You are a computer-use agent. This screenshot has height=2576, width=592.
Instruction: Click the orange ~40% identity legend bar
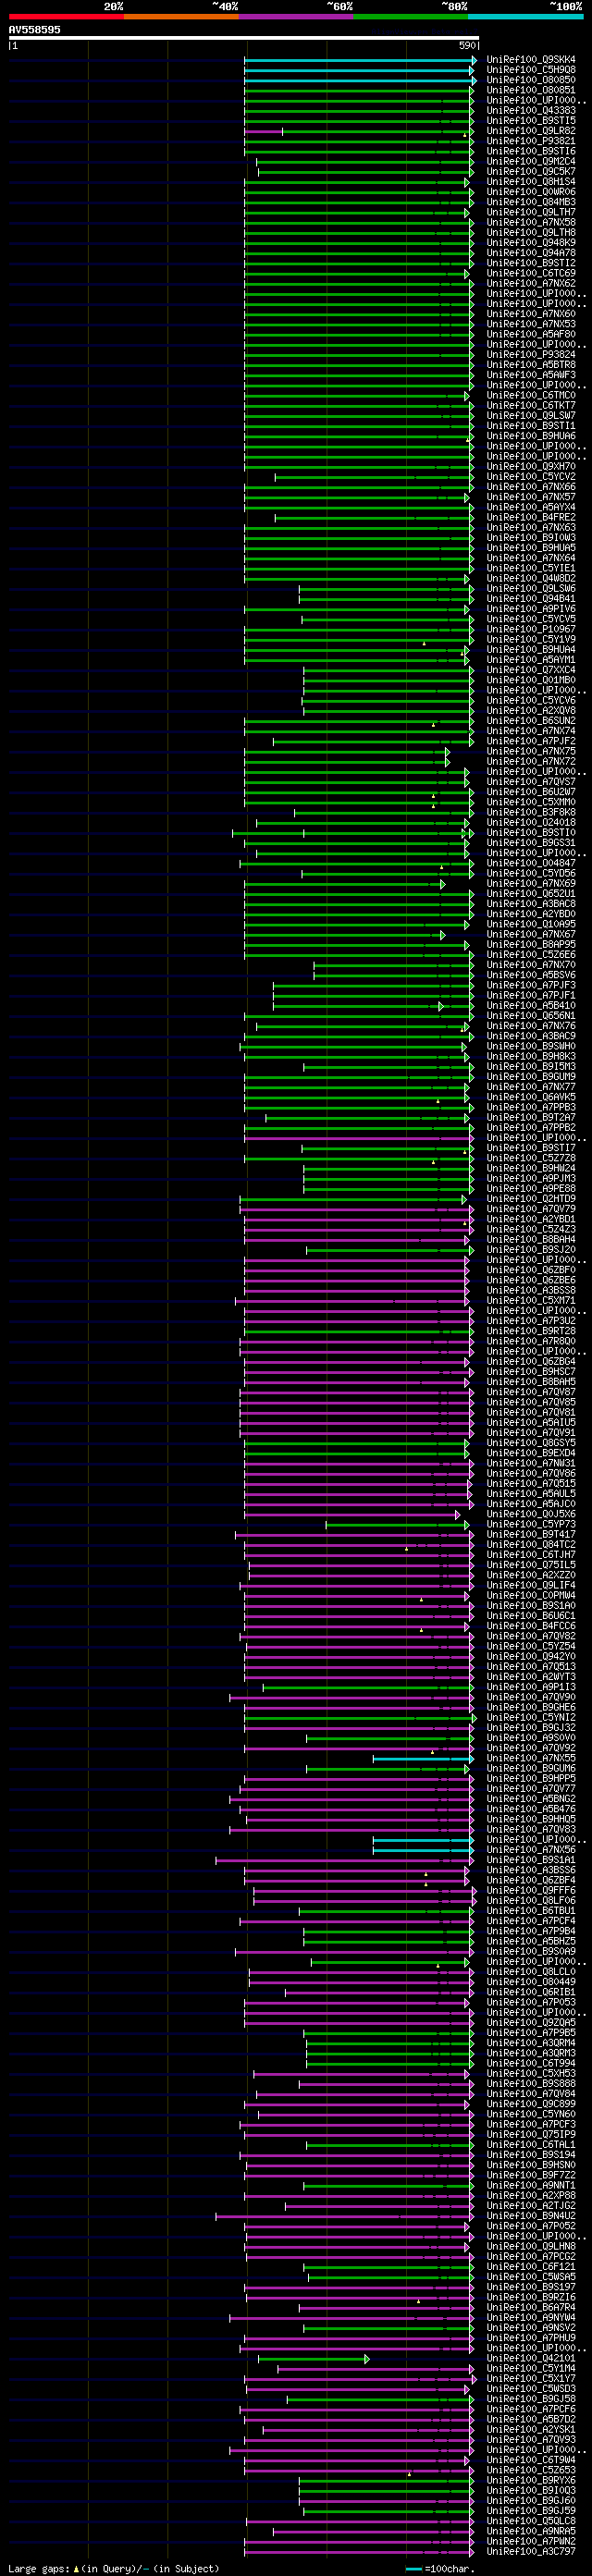pyautogui.click(x=181, y=16)
